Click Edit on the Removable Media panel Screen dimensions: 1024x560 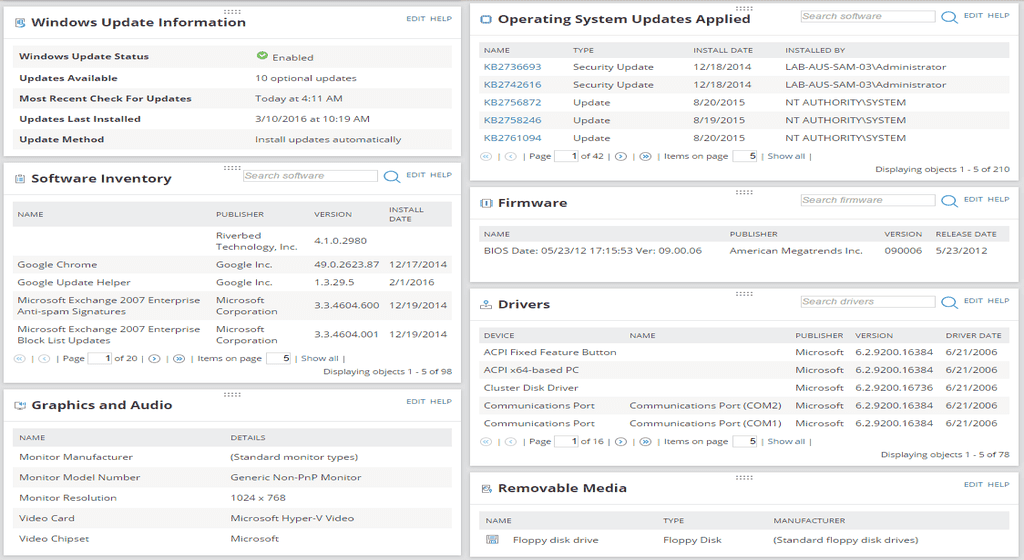click(973, 485)
